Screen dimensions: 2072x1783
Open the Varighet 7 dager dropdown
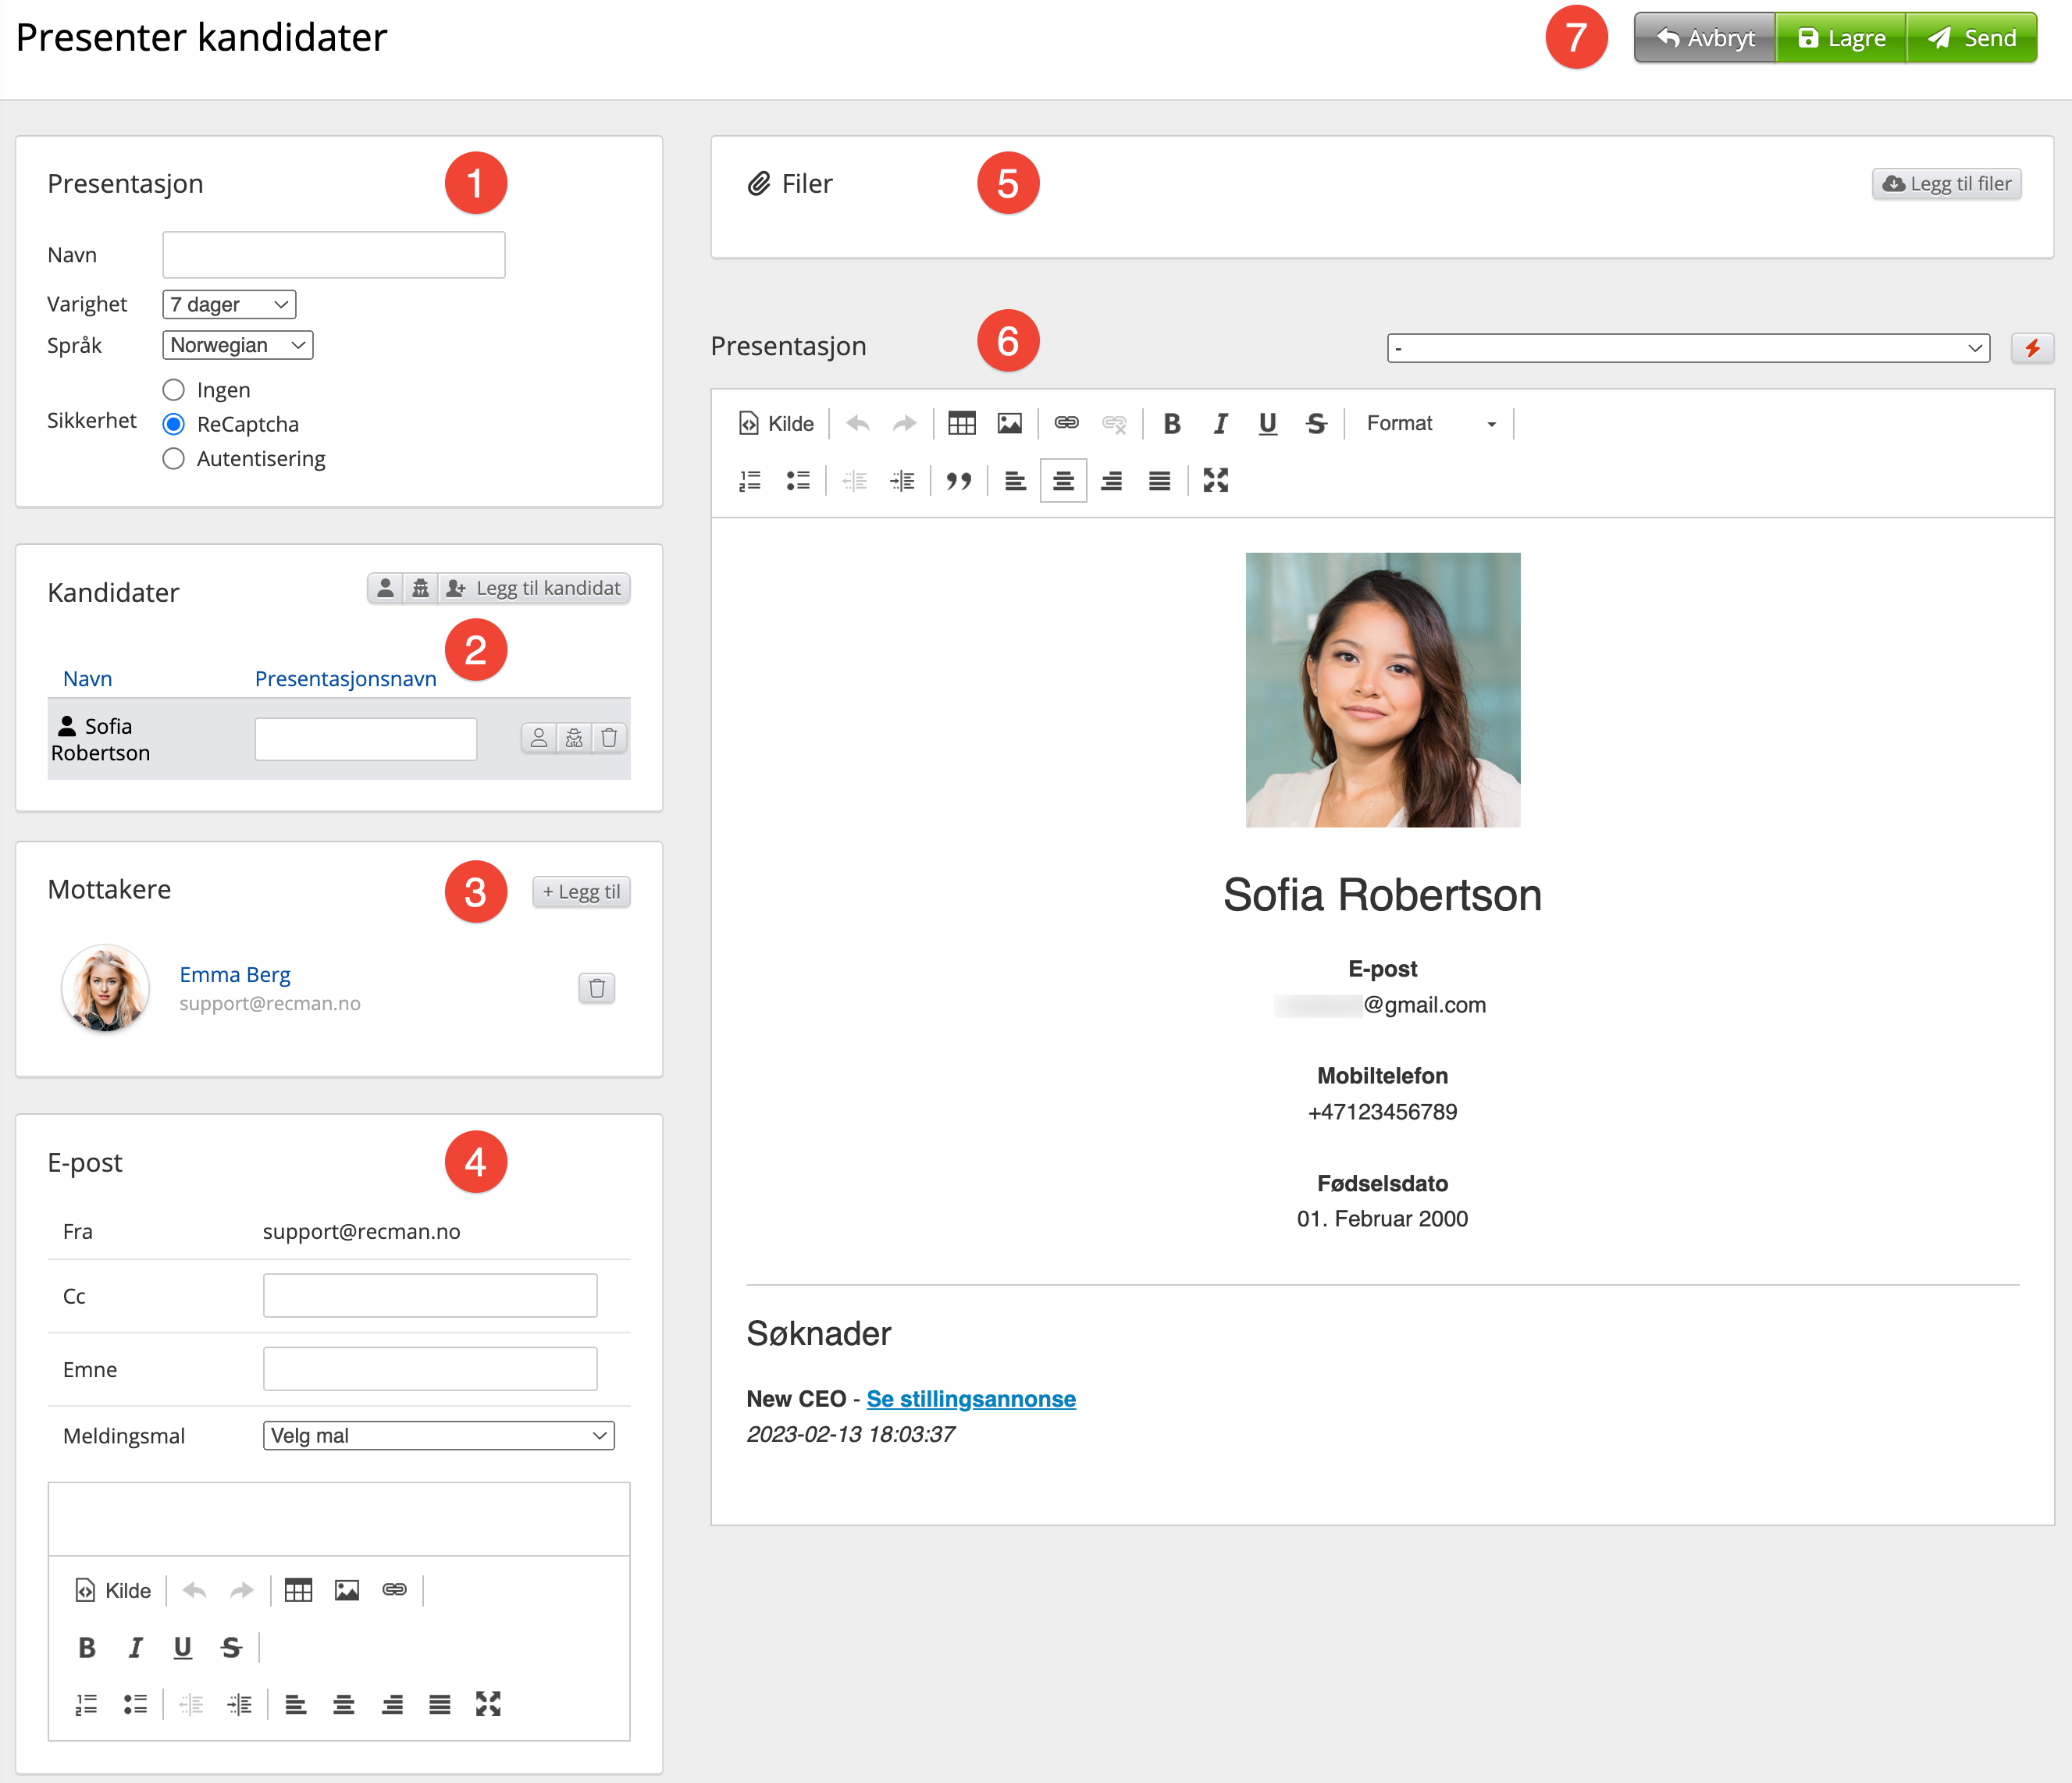tap(229, 304)
